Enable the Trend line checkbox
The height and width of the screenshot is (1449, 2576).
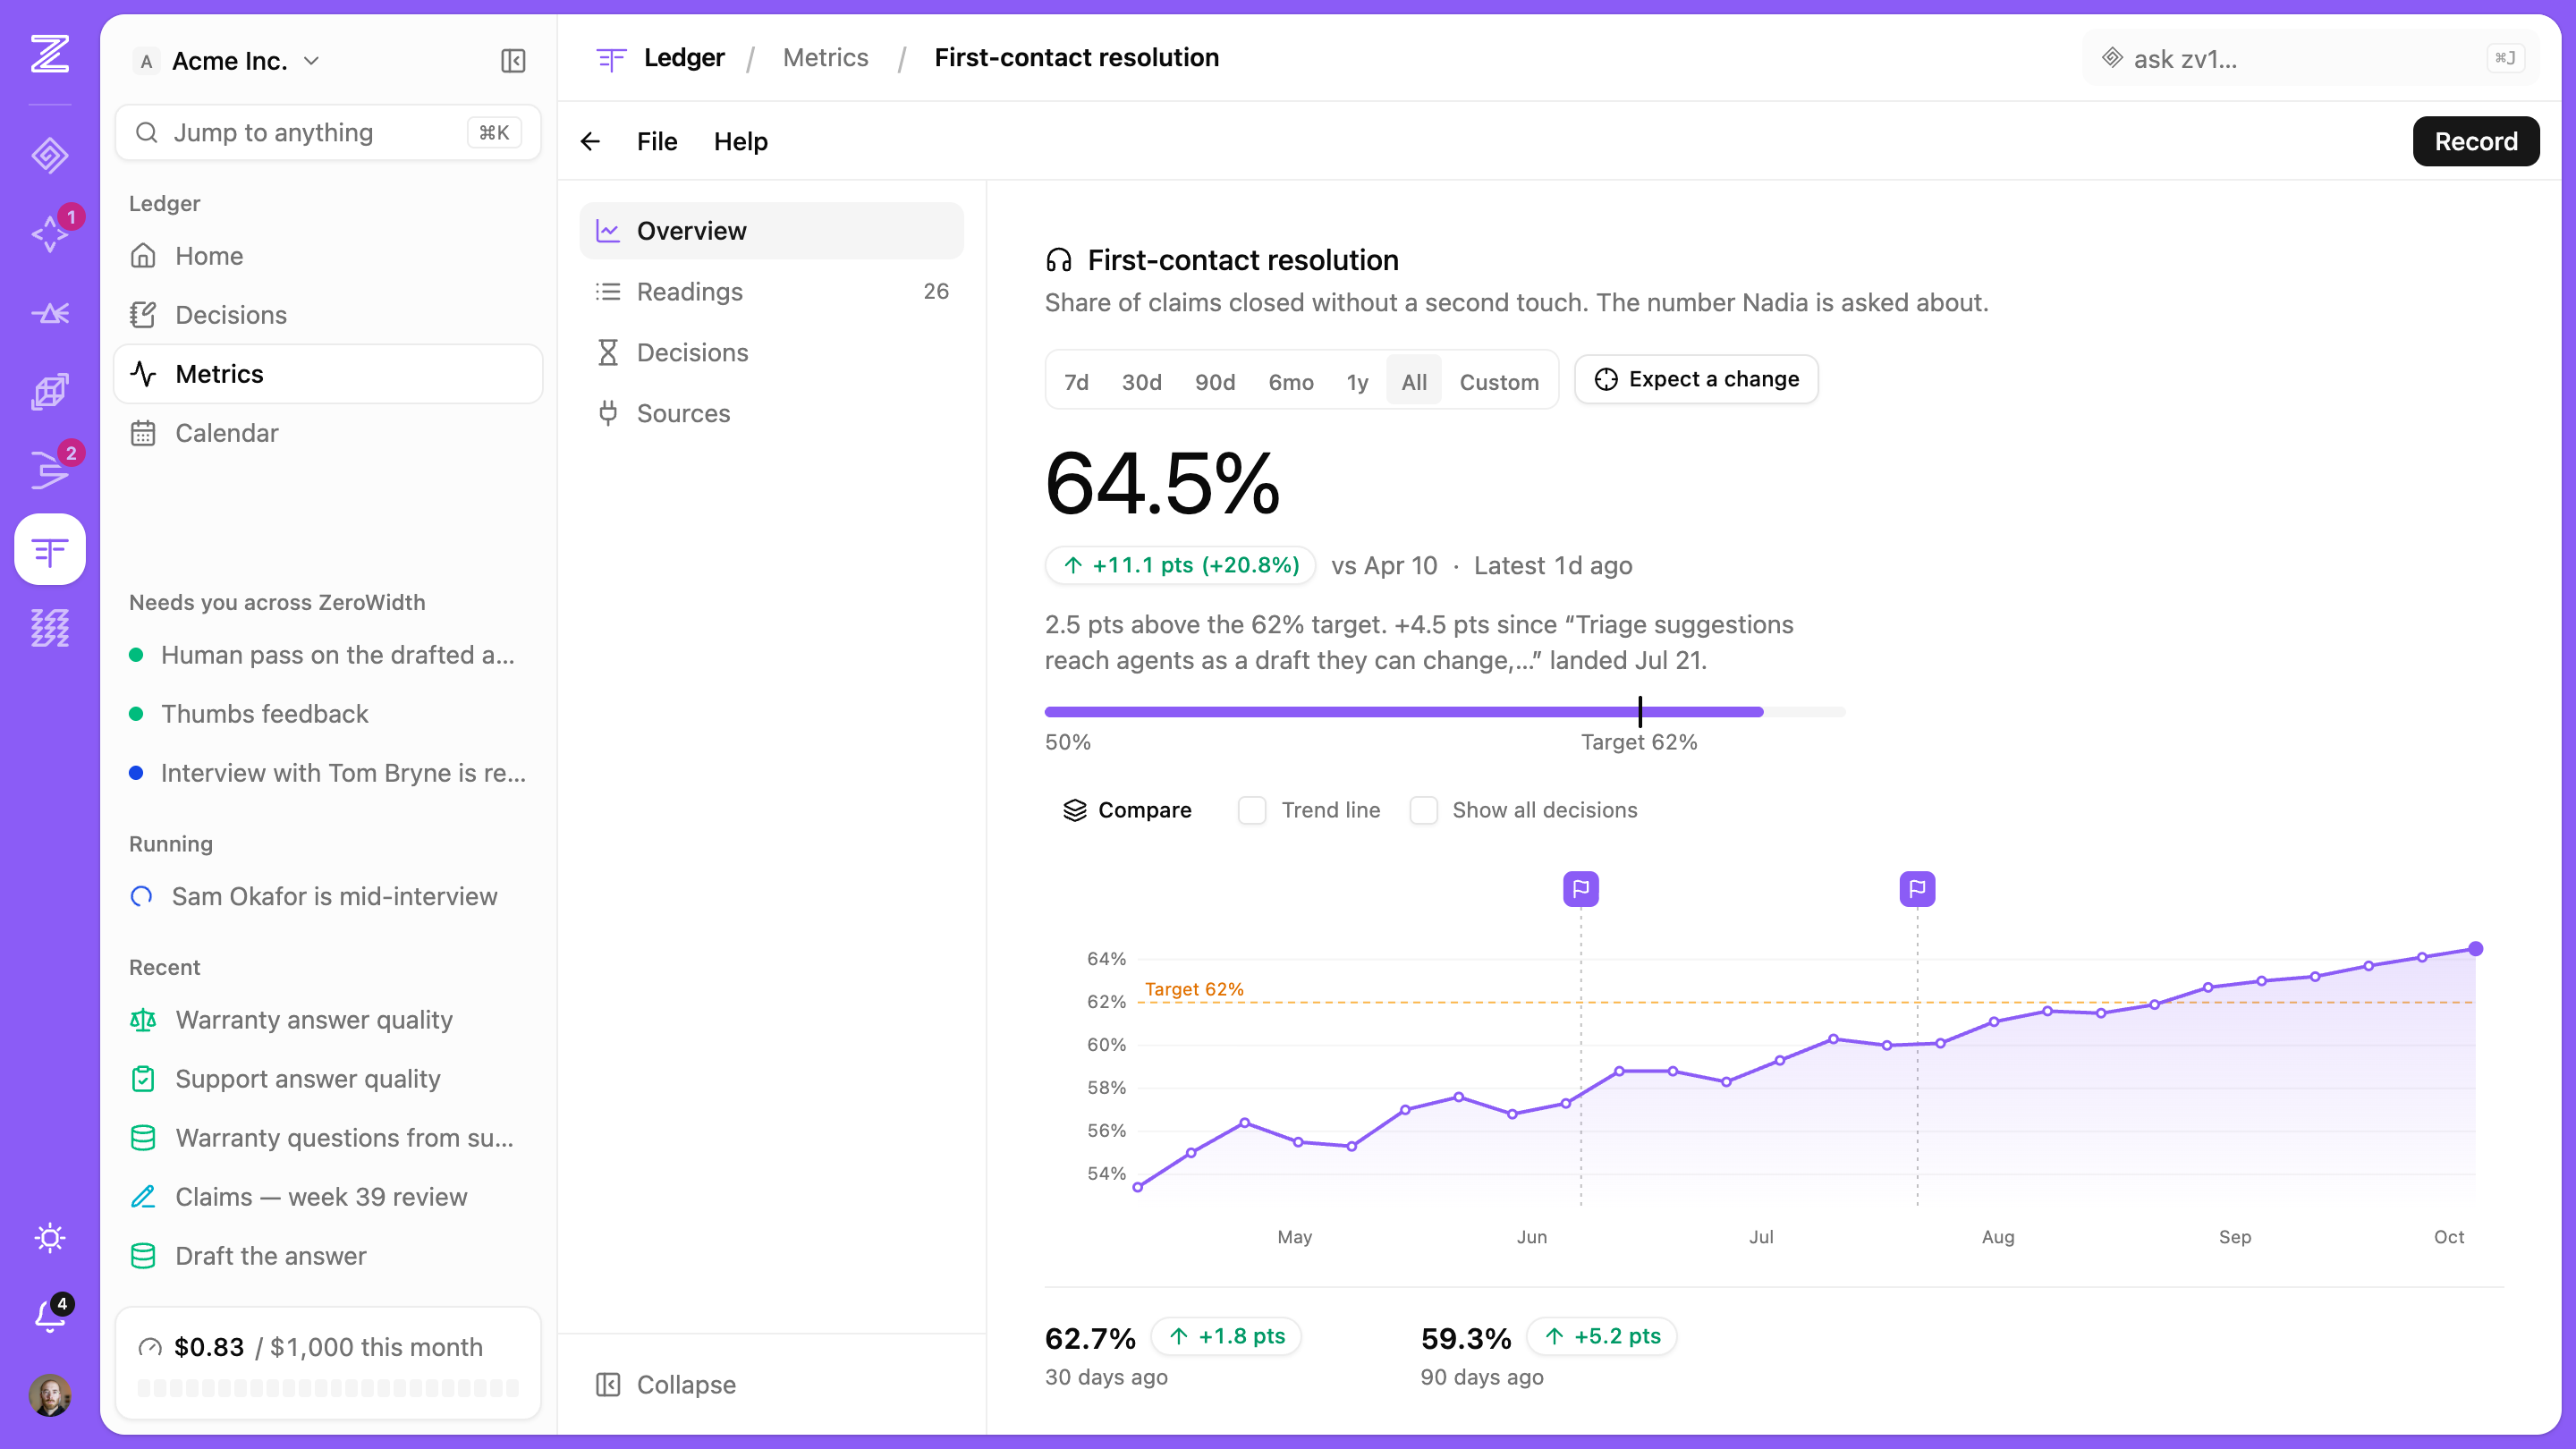coord(1252,810)
